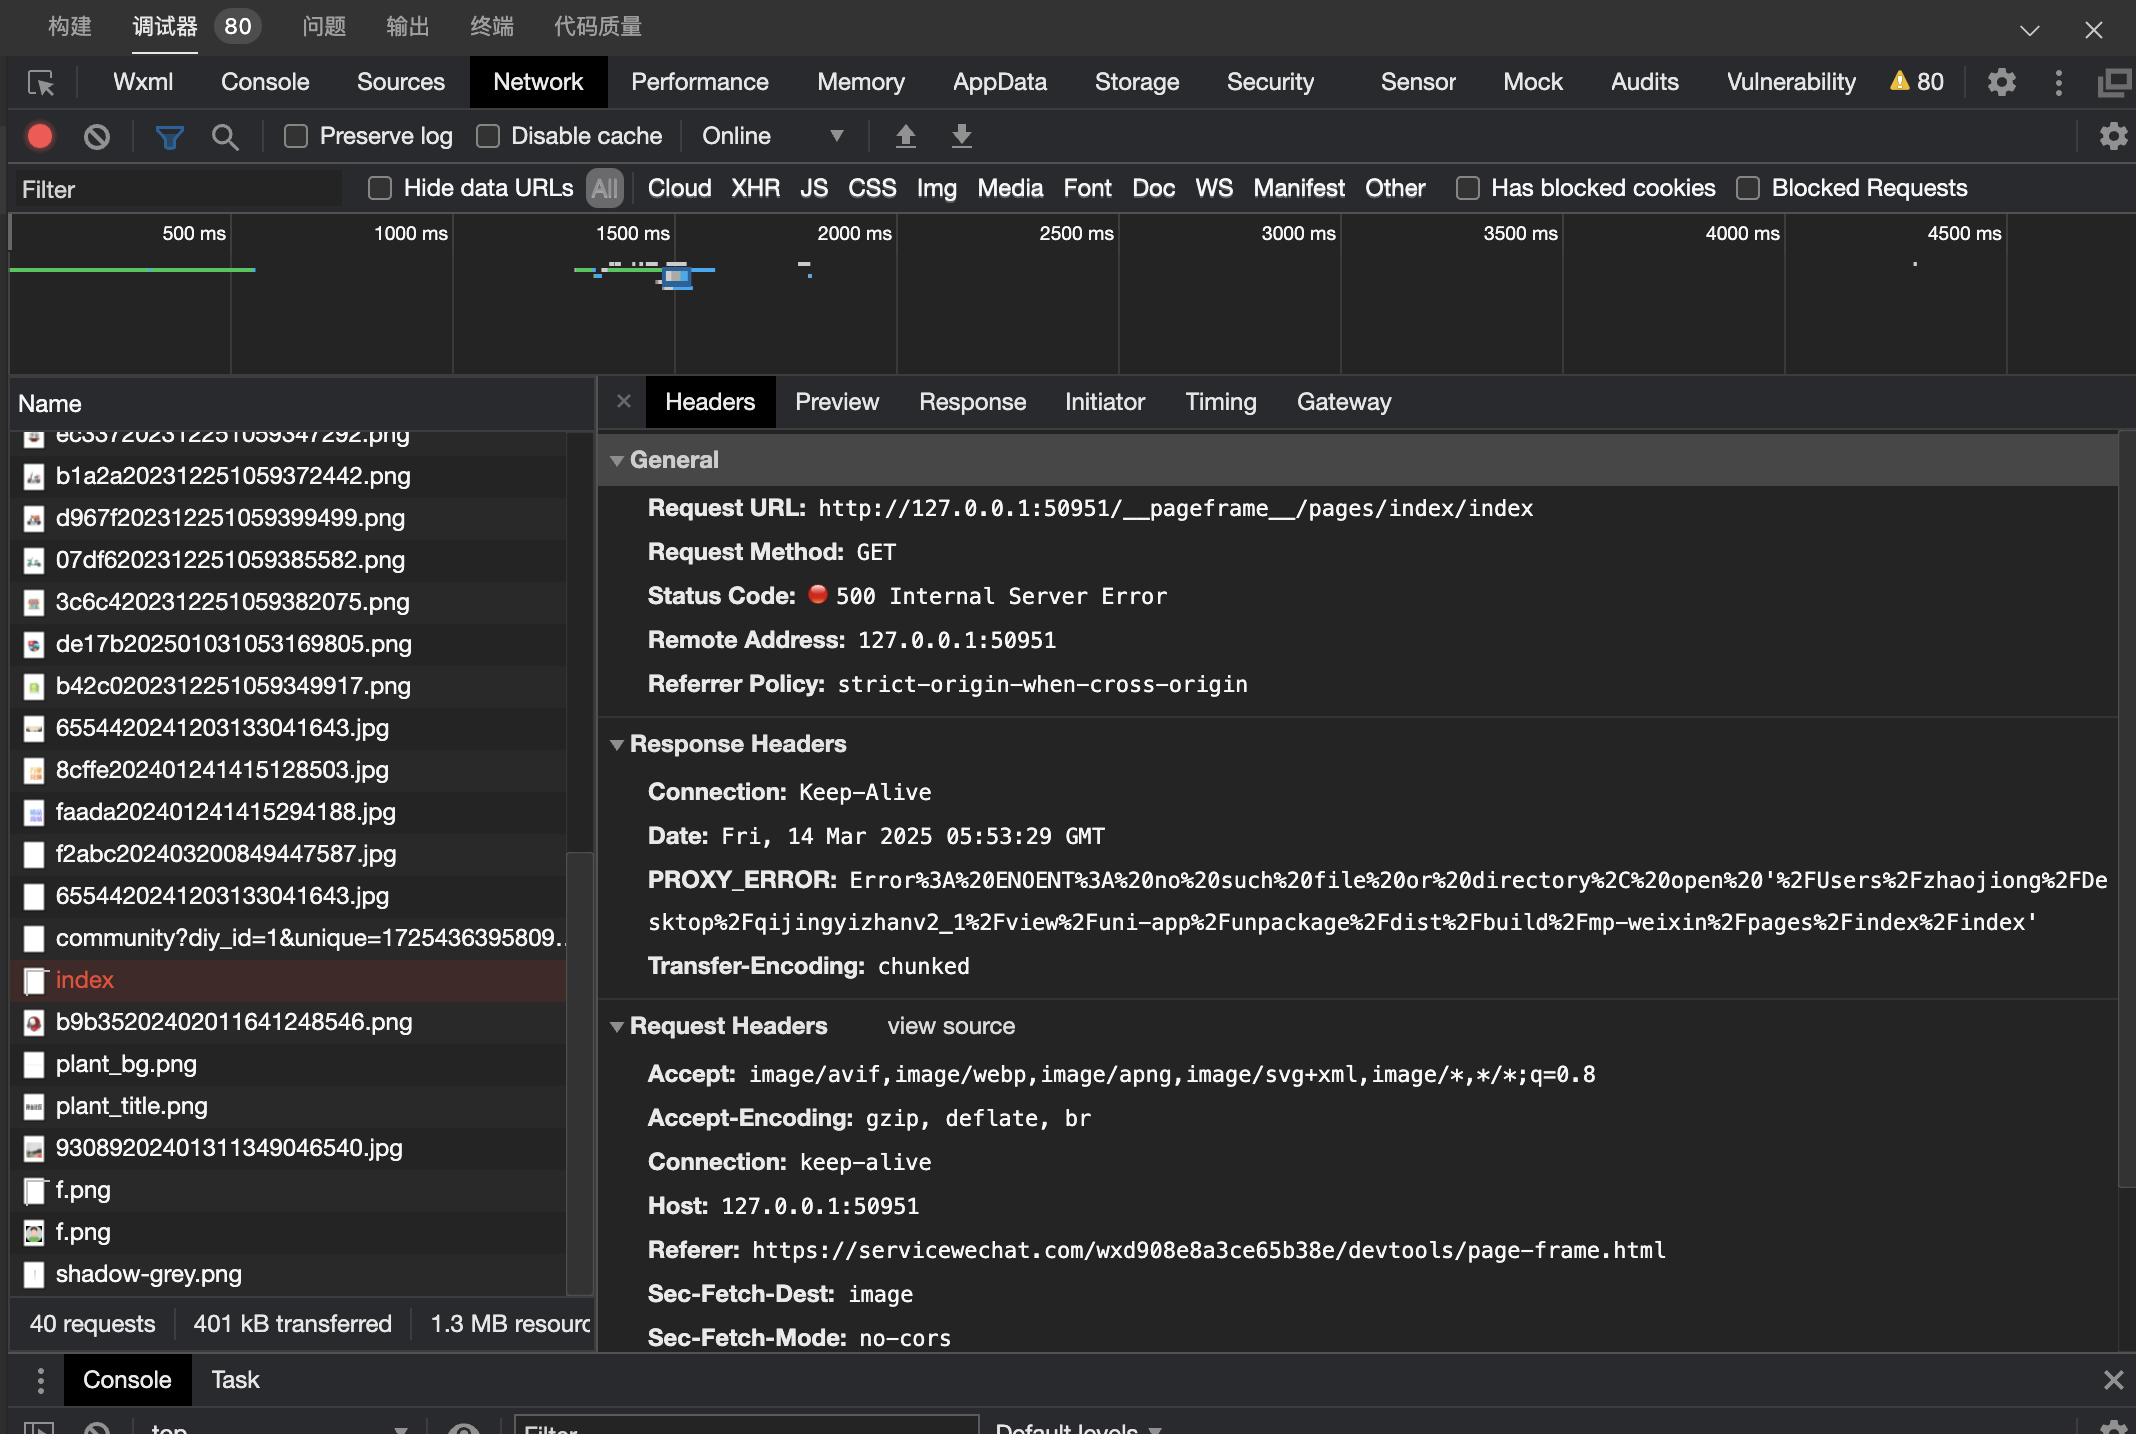Import HAR file upload arrow
Screen dimensions: 2136x1434
[906, 135]
